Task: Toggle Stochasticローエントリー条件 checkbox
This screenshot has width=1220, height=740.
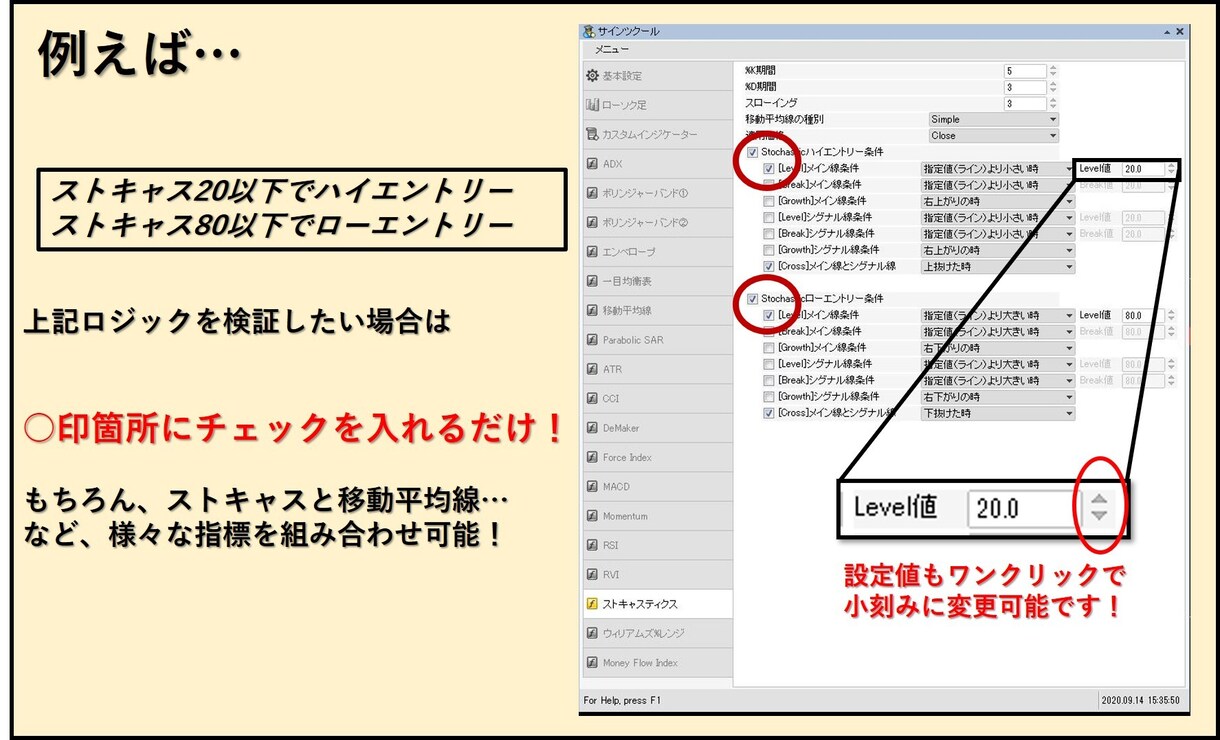Action: pos(753,299)
